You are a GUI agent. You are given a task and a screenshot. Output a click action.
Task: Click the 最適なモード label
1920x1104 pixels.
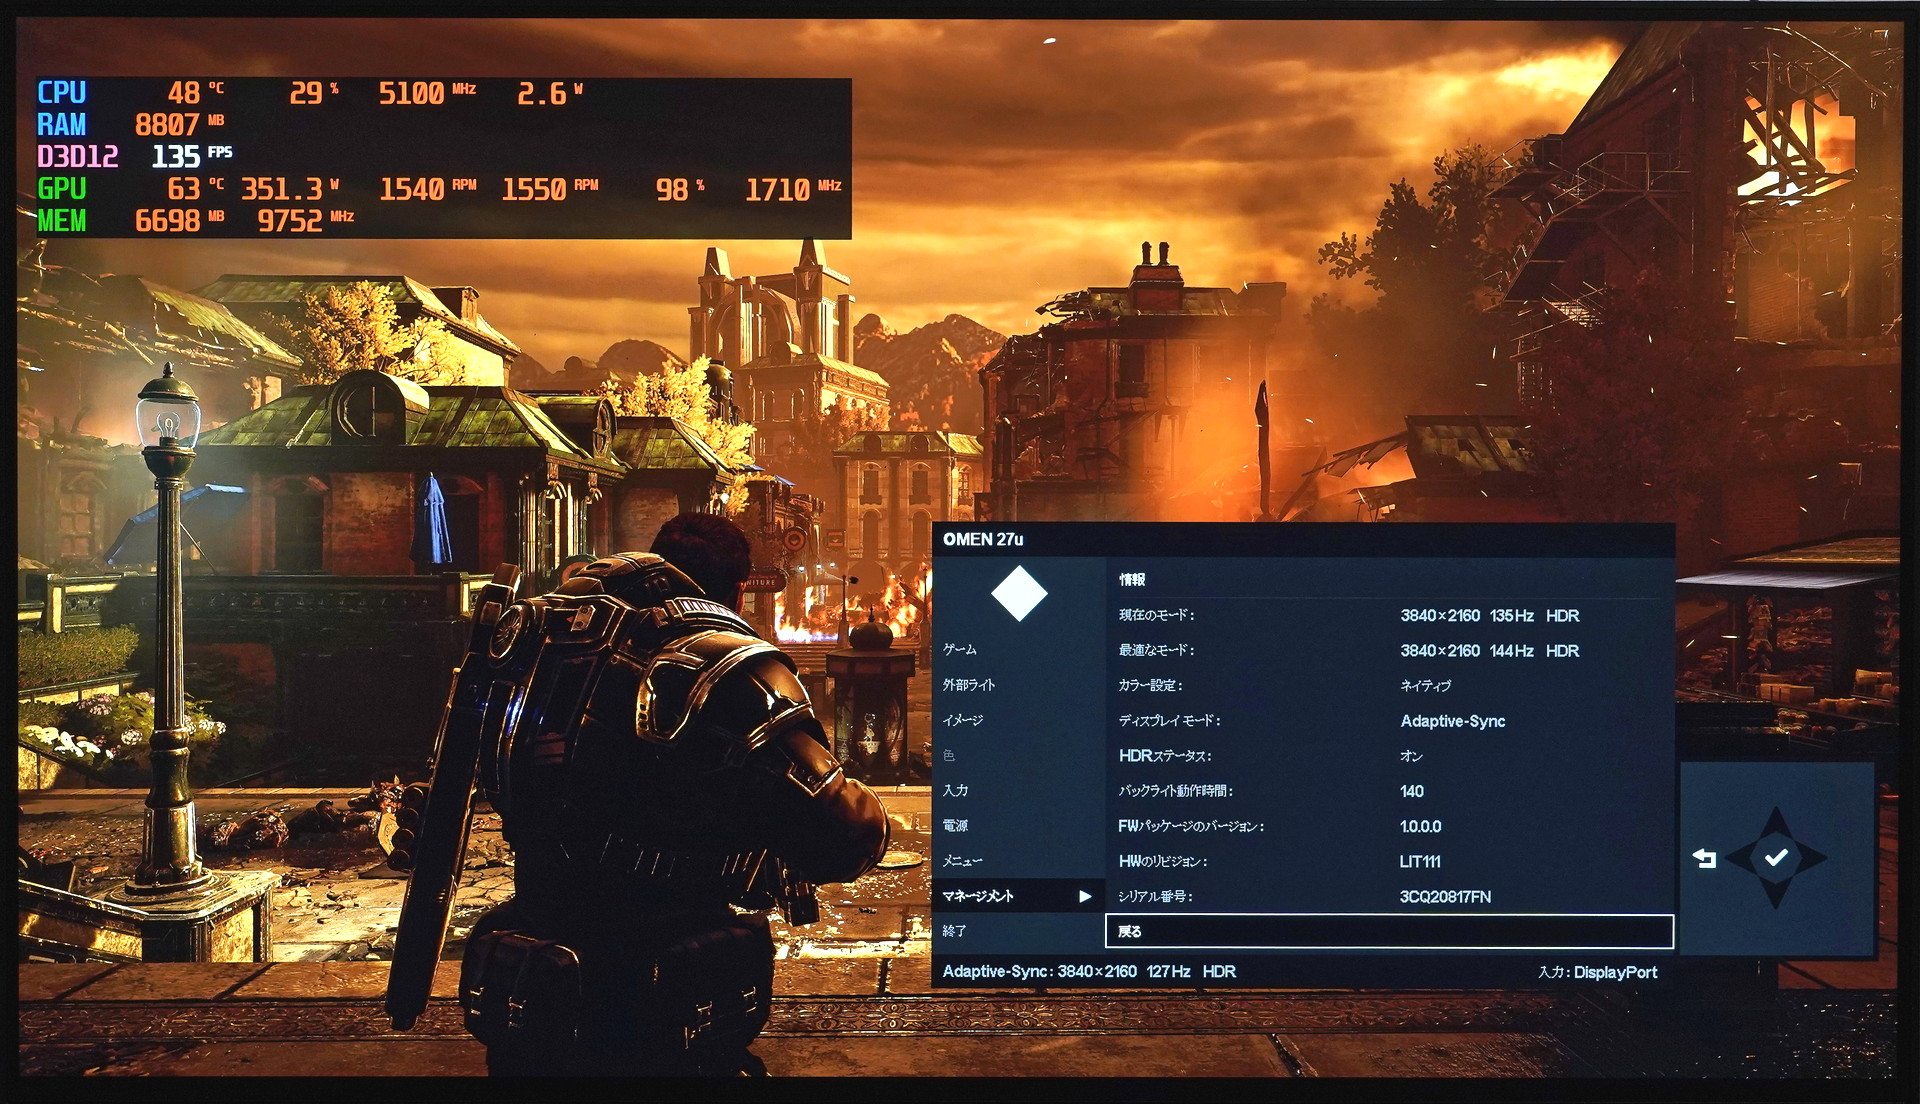click(x=1156, y=650)
